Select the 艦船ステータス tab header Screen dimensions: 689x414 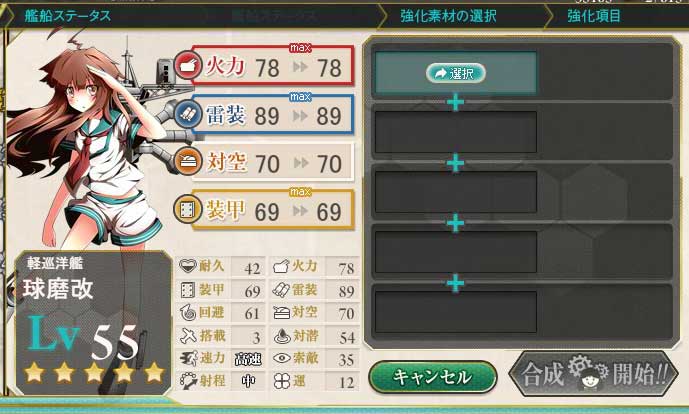point(67,16)
